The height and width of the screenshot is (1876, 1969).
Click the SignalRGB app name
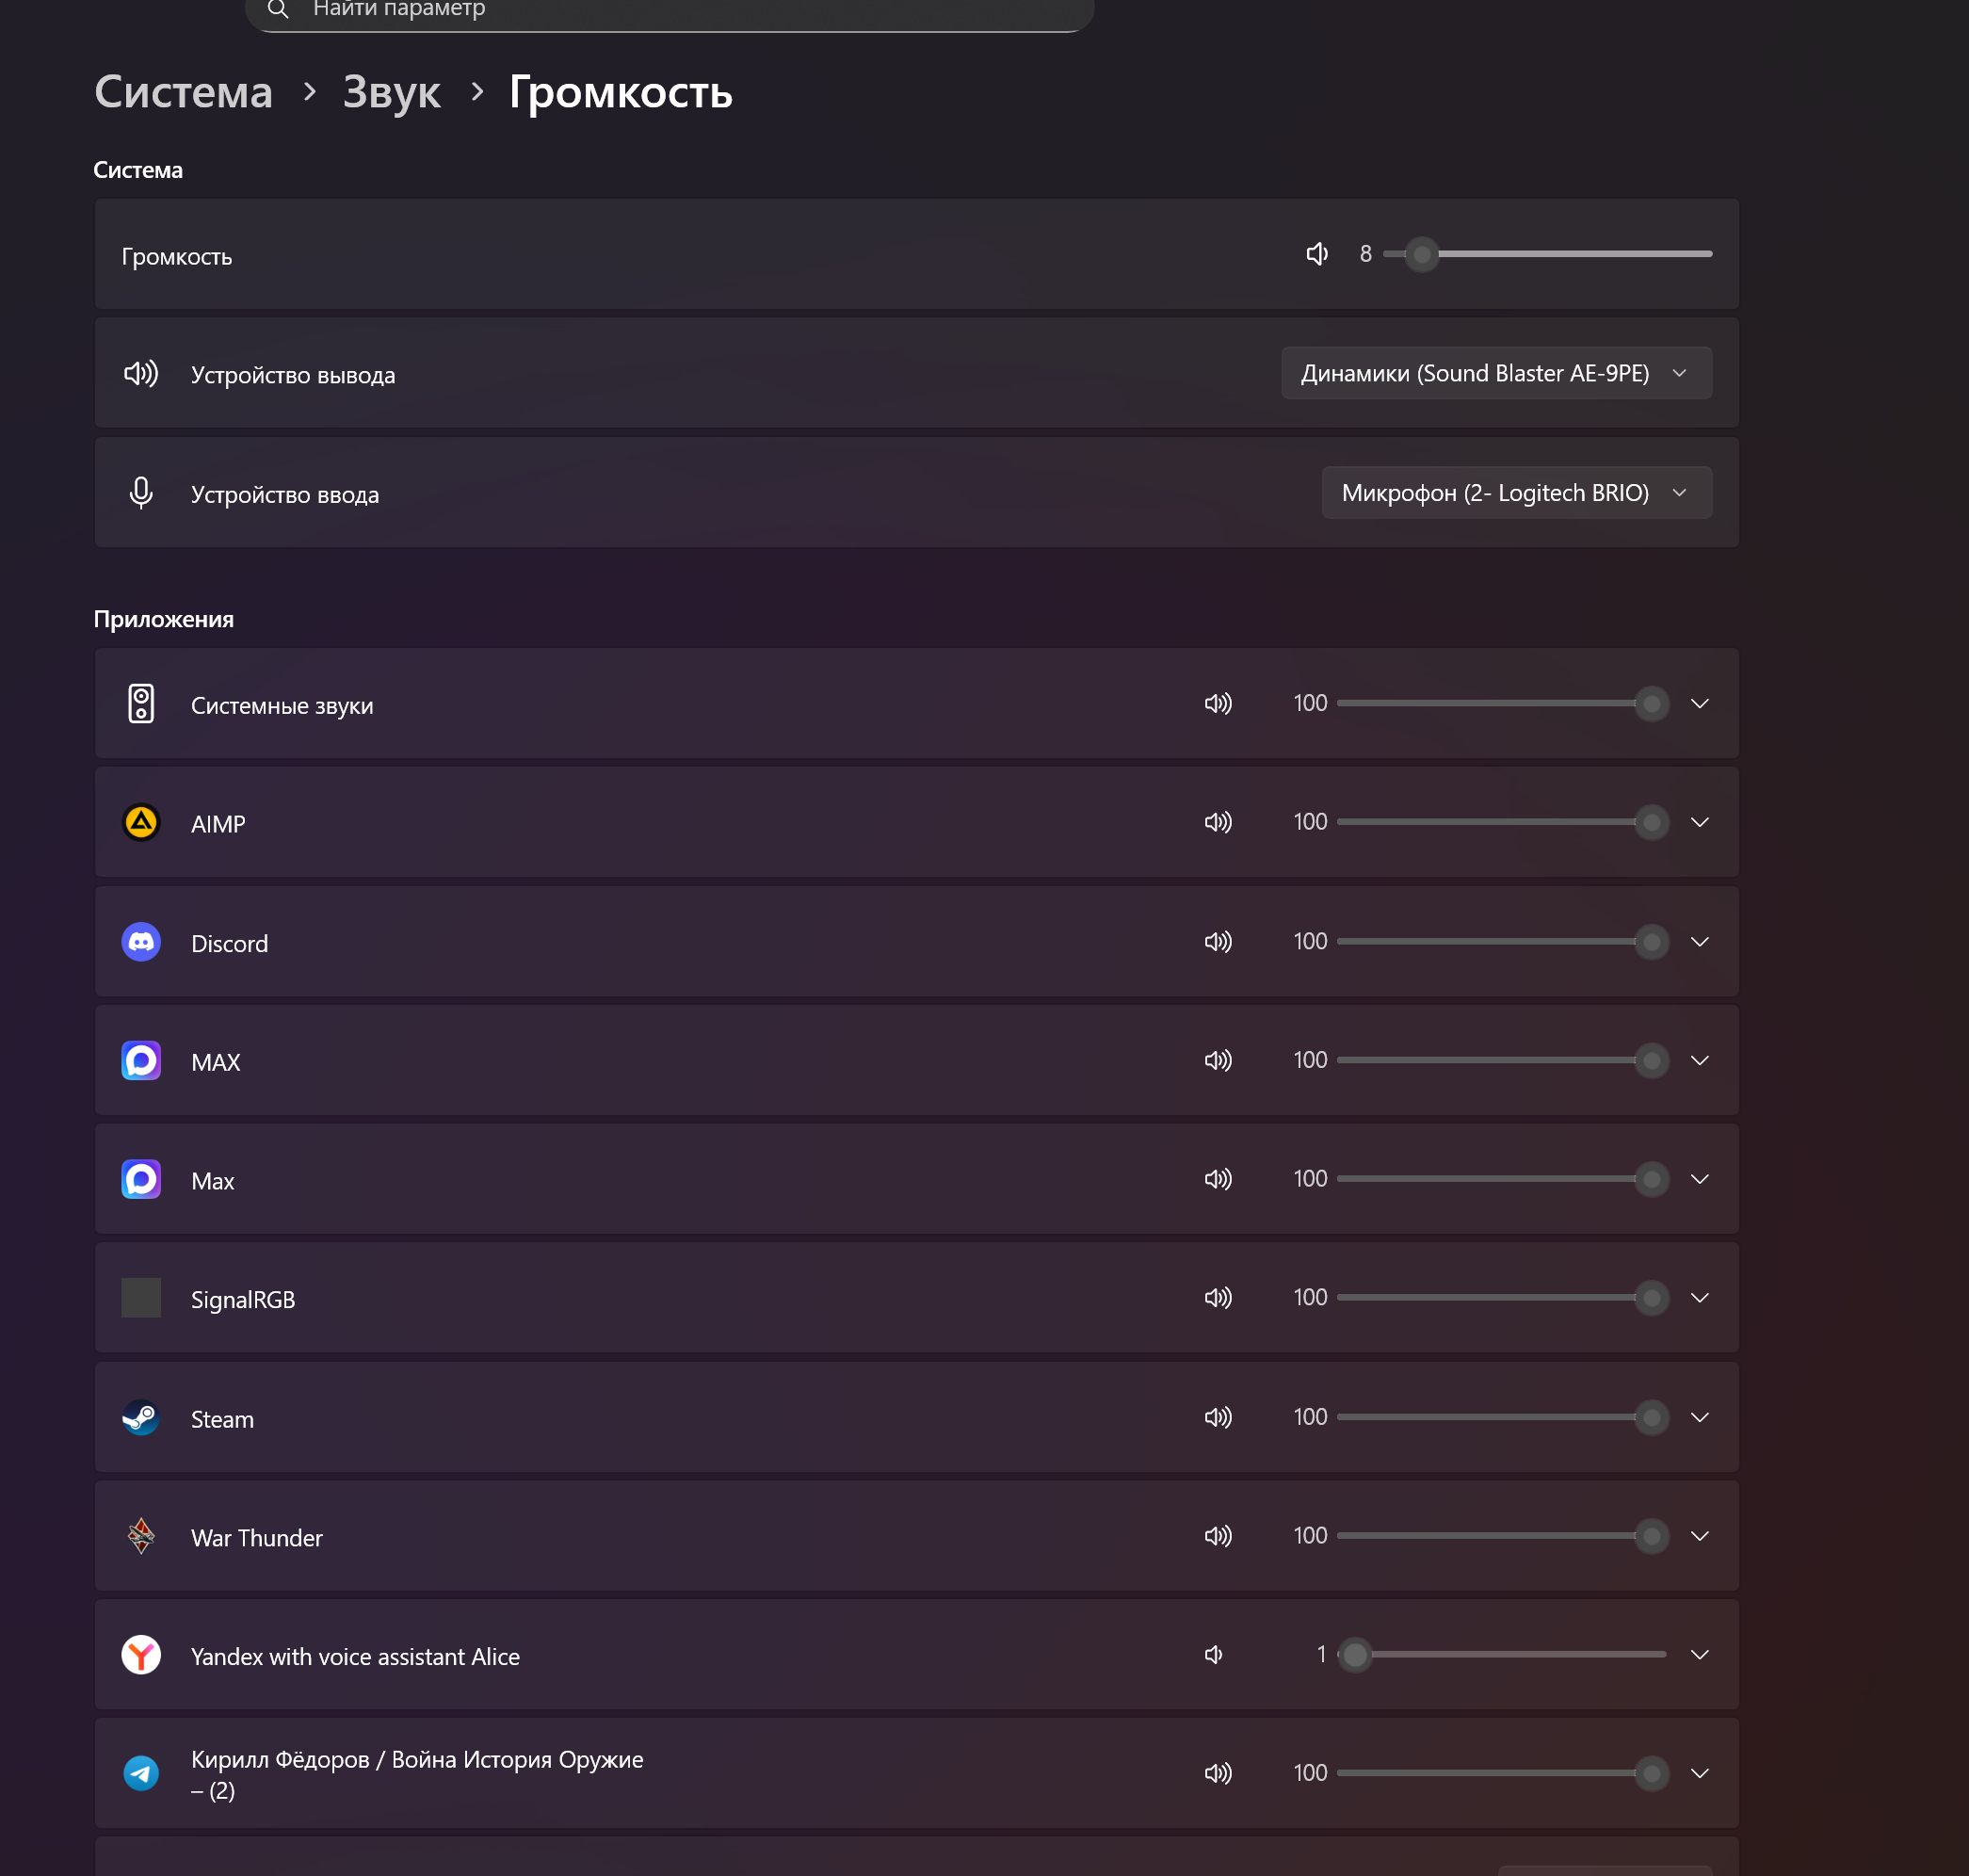(x=243, y=1300)
